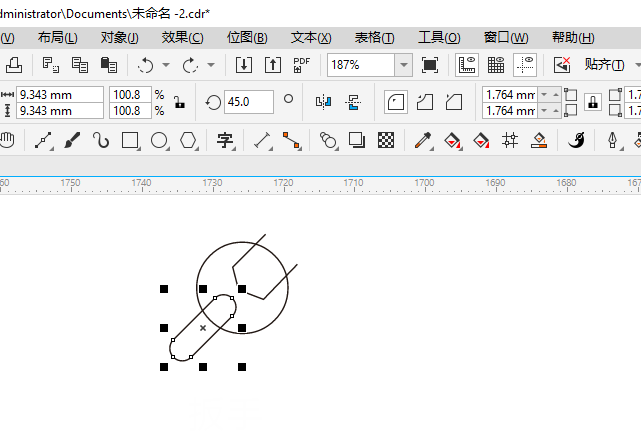The image size is (641, 437).
Task: Undo the last action with the Undo arrow
Action: tap(146, 65)
